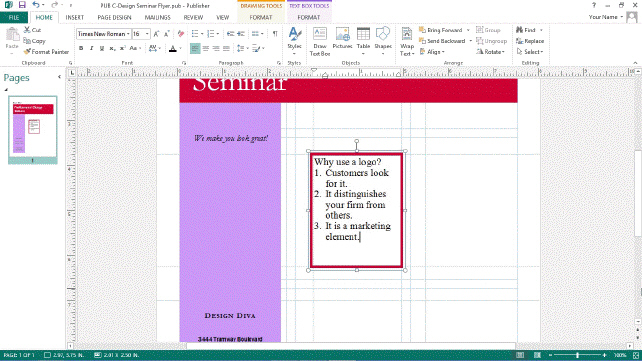The height and width of the screenshot is (361, 642).
Task: Toggle Underline formatting
Action: click(102, 48)
